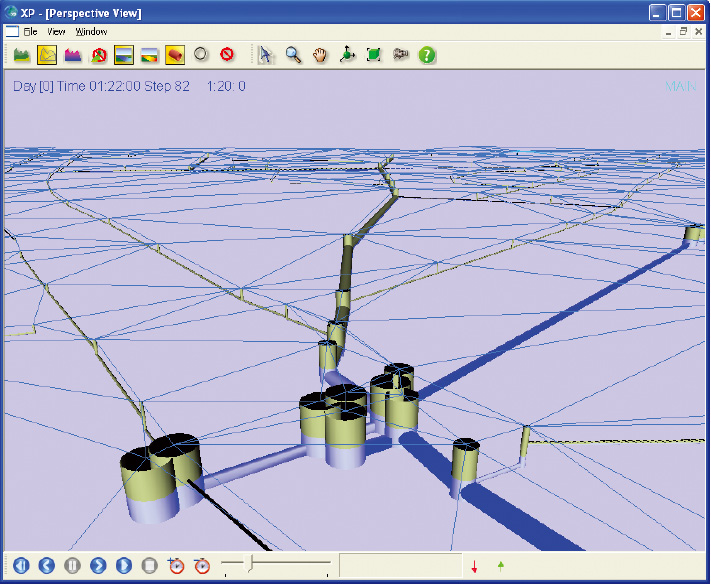Screen dimensions: 711x585
Task: Click the green terrain display icon
Action: pyautogui.click(x=22, y=54)
